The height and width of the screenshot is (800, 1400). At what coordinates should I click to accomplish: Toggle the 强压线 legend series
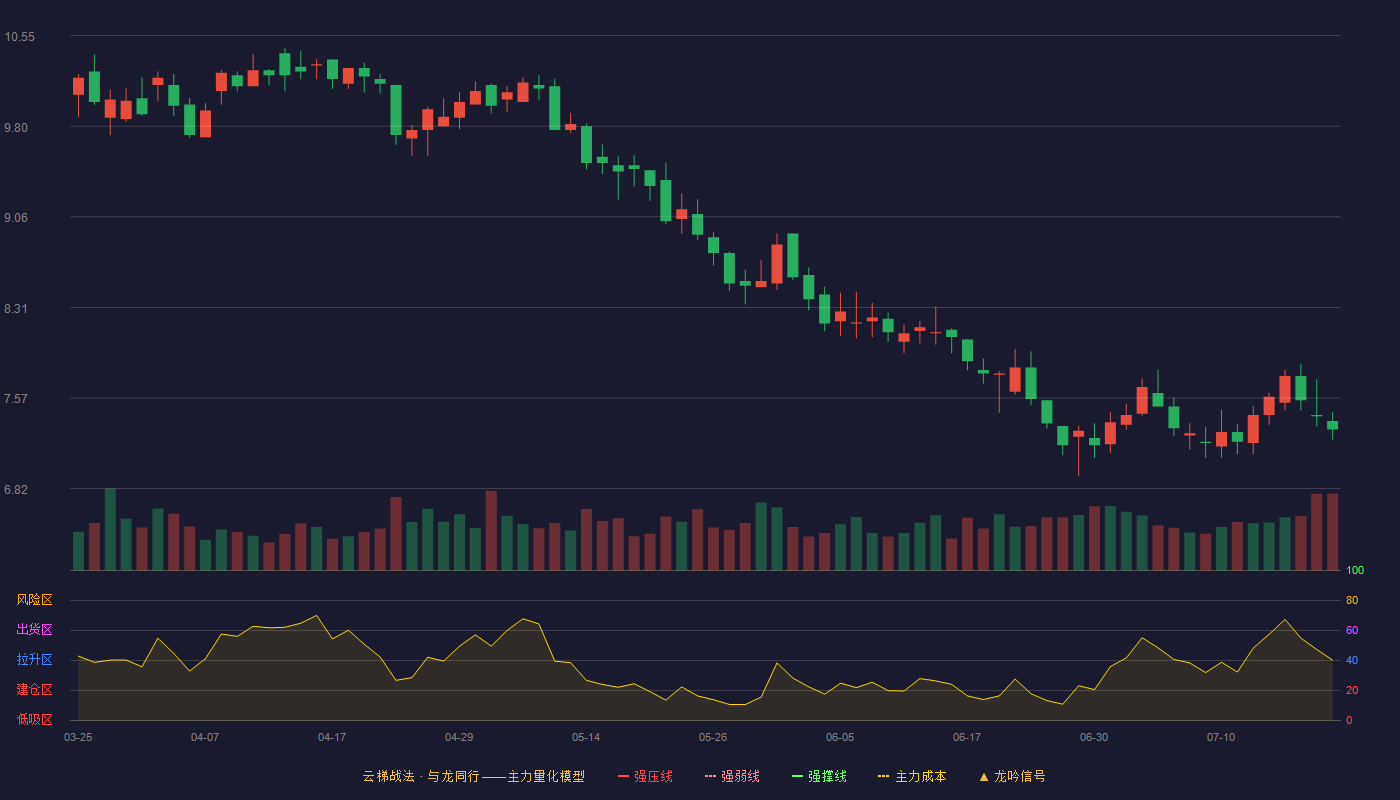tap(645, 776)
